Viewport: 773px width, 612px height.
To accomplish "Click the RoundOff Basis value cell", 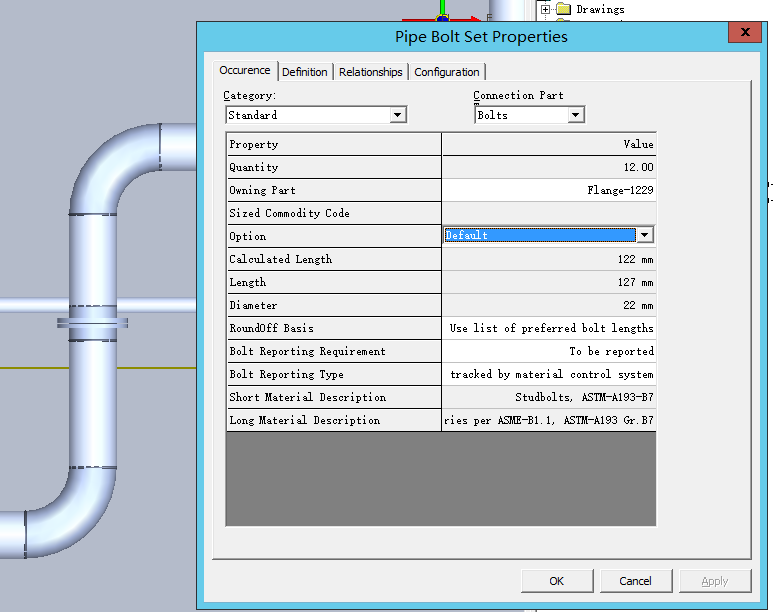I will [x=549, y=328].
